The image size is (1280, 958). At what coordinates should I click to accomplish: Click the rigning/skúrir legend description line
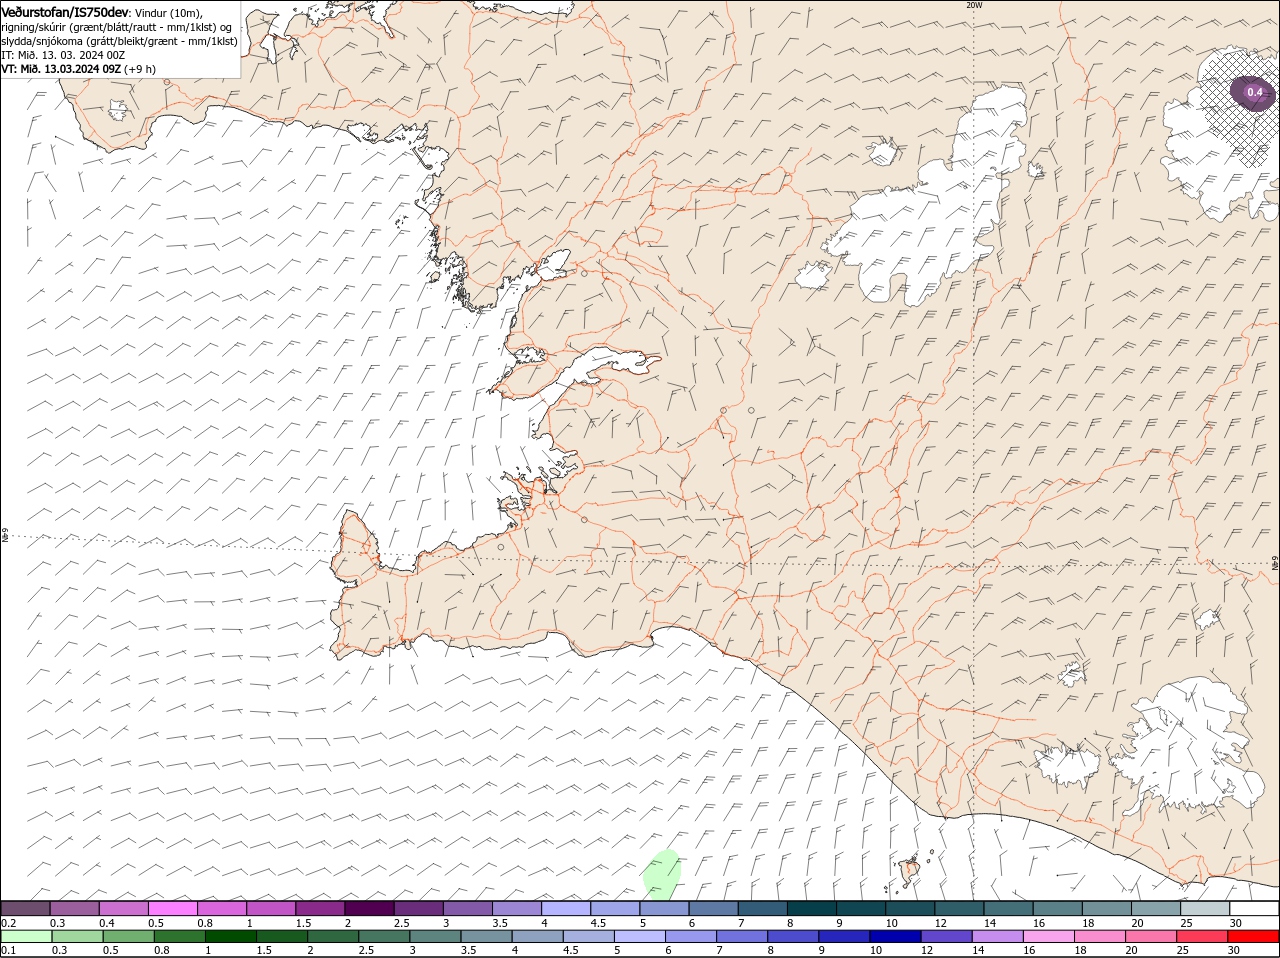pos(116,26)
